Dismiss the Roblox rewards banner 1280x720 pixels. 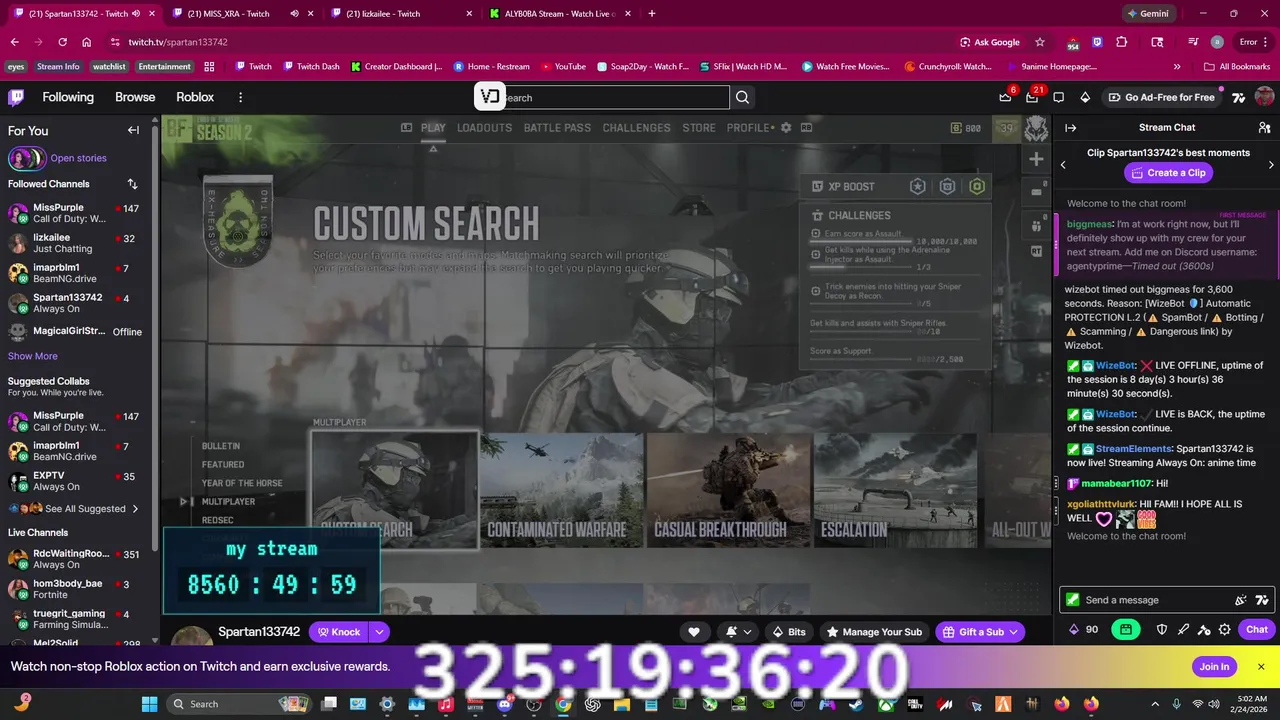point(1261,667)
